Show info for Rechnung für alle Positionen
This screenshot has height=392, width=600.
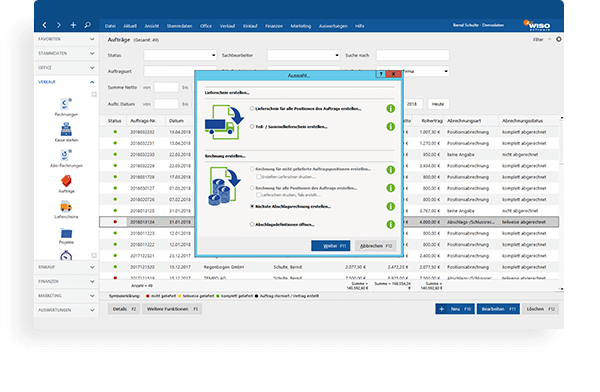[x=390, y=188]
